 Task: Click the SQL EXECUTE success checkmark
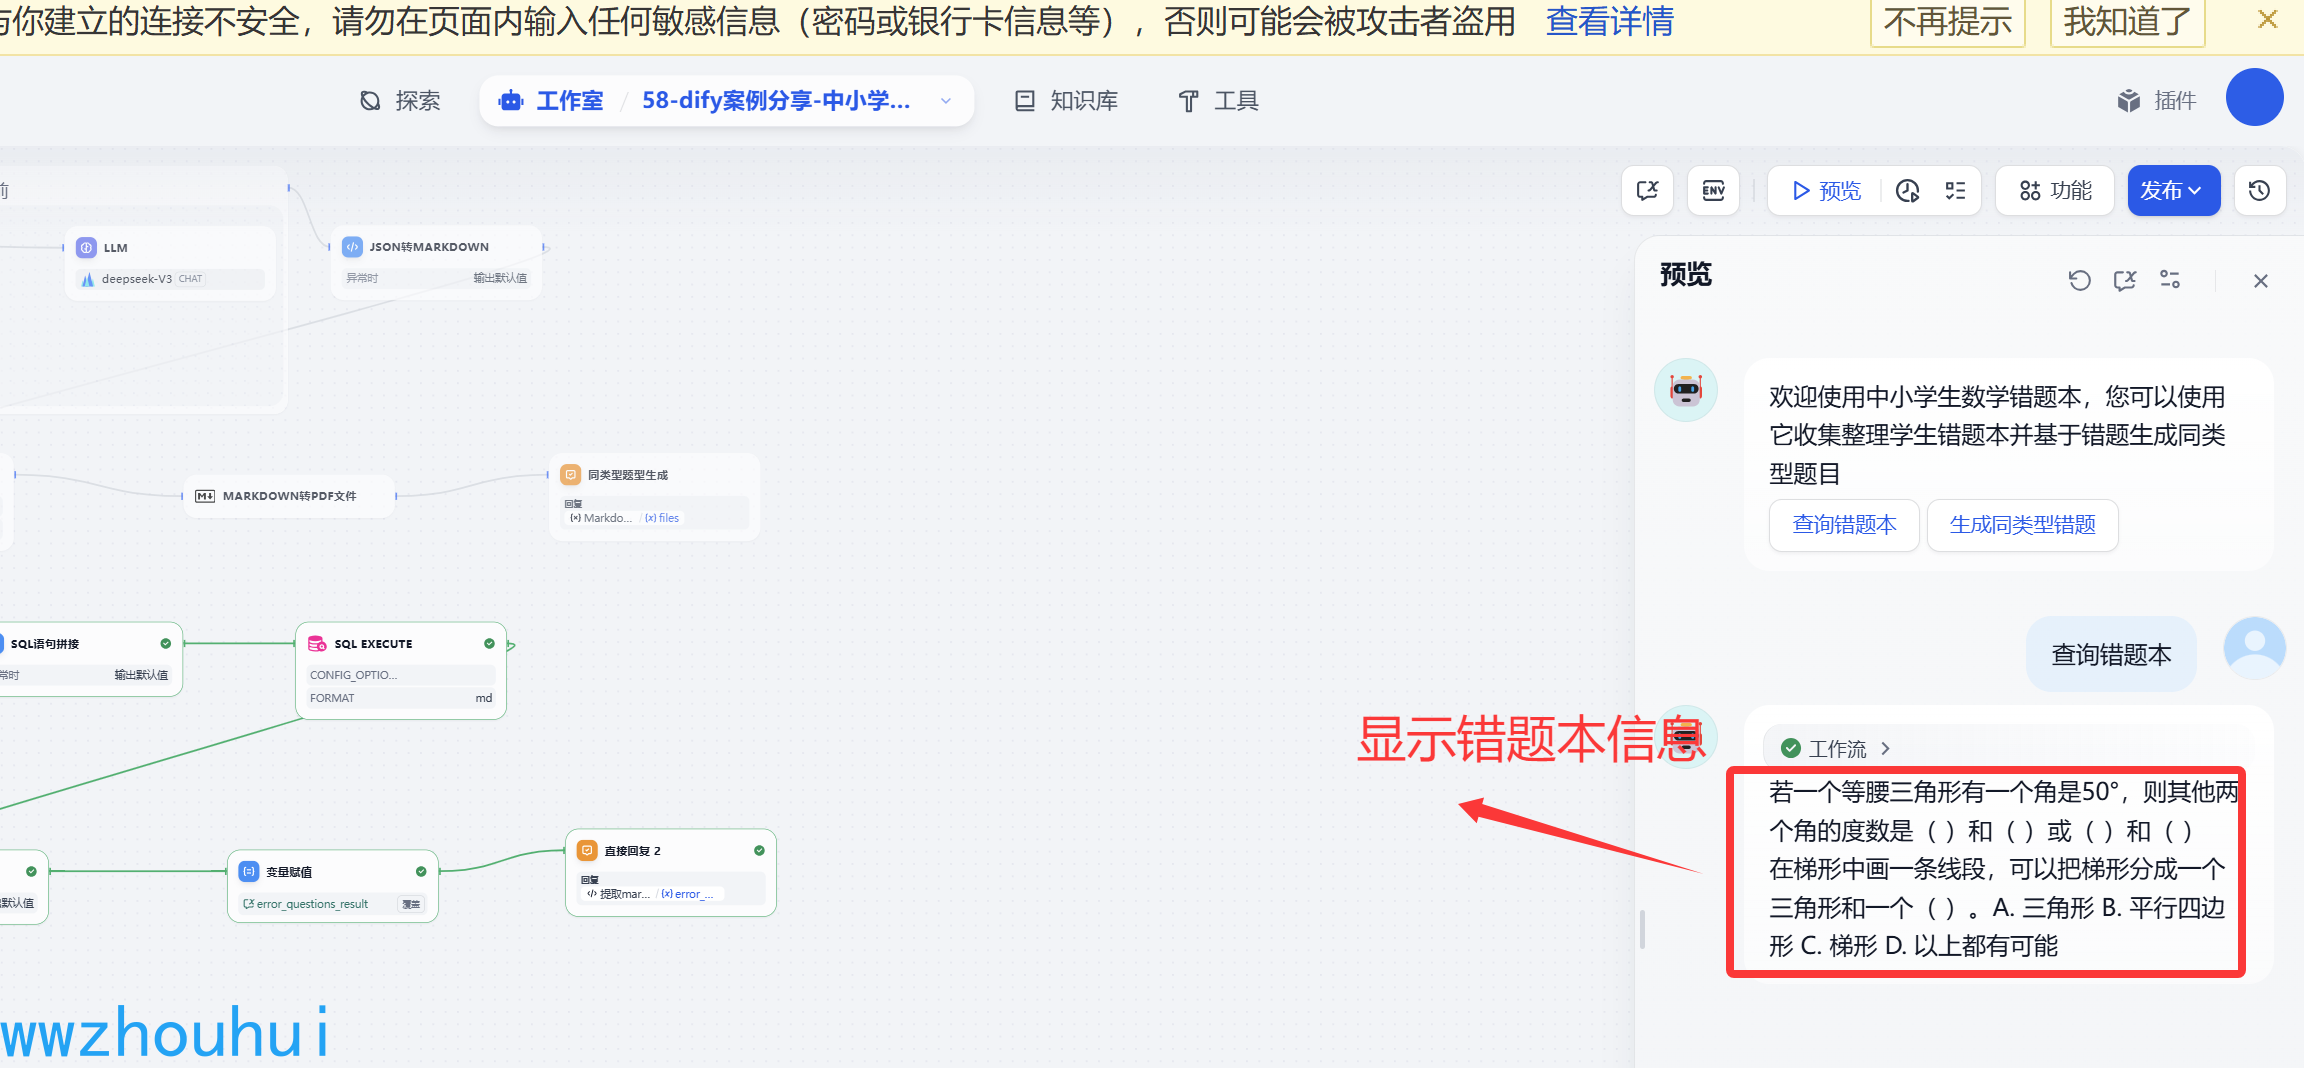(489, 643)
